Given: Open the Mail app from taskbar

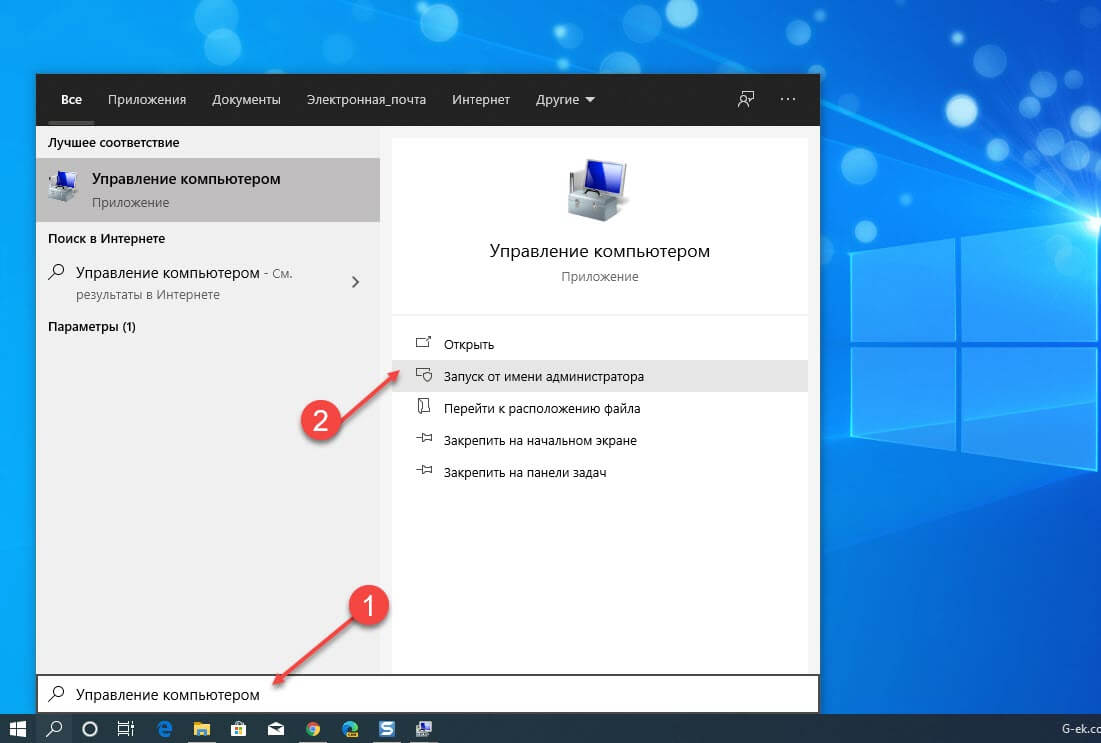Looking at the screenshot, I should pos(276,729).
